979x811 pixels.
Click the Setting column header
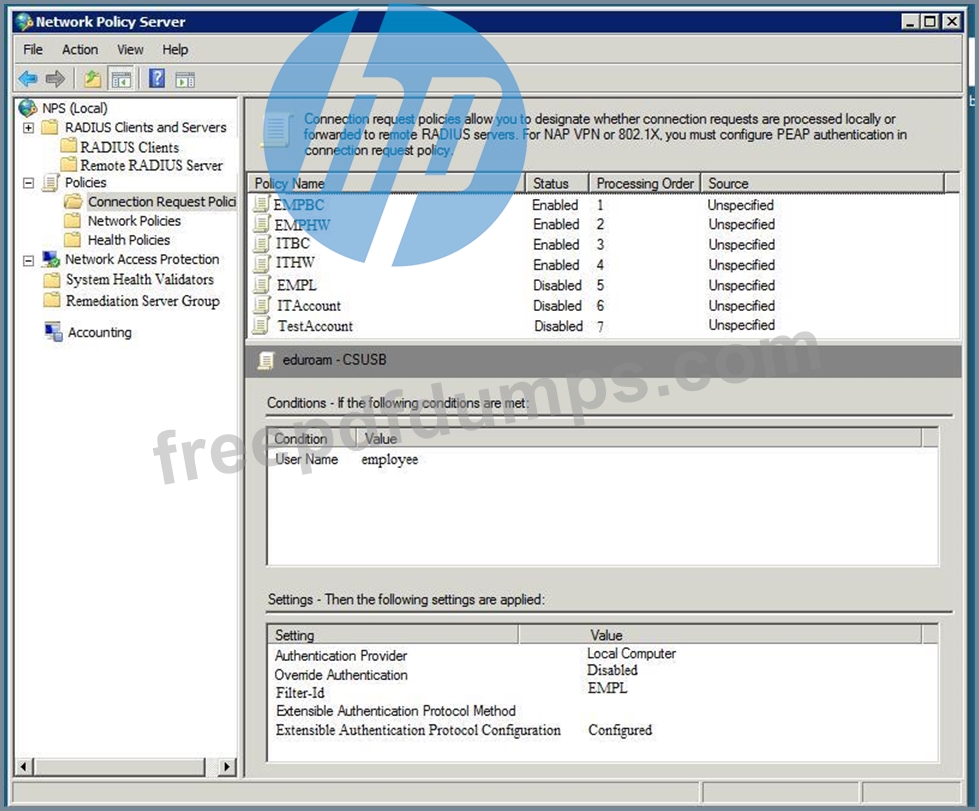point(393,635)
